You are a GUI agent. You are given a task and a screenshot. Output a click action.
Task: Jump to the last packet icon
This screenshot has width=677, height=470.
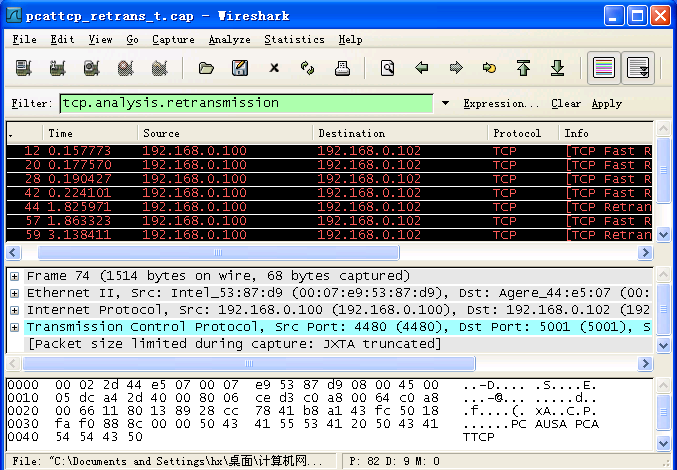[557, 68]
